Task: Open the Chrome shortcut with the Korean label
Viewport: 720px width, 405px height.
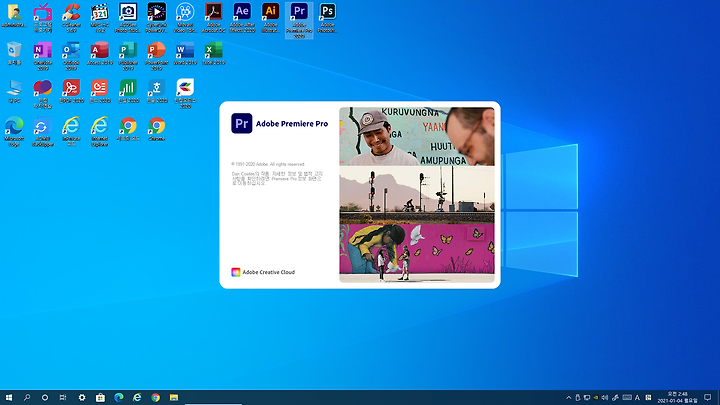Action: click(128, 129)
